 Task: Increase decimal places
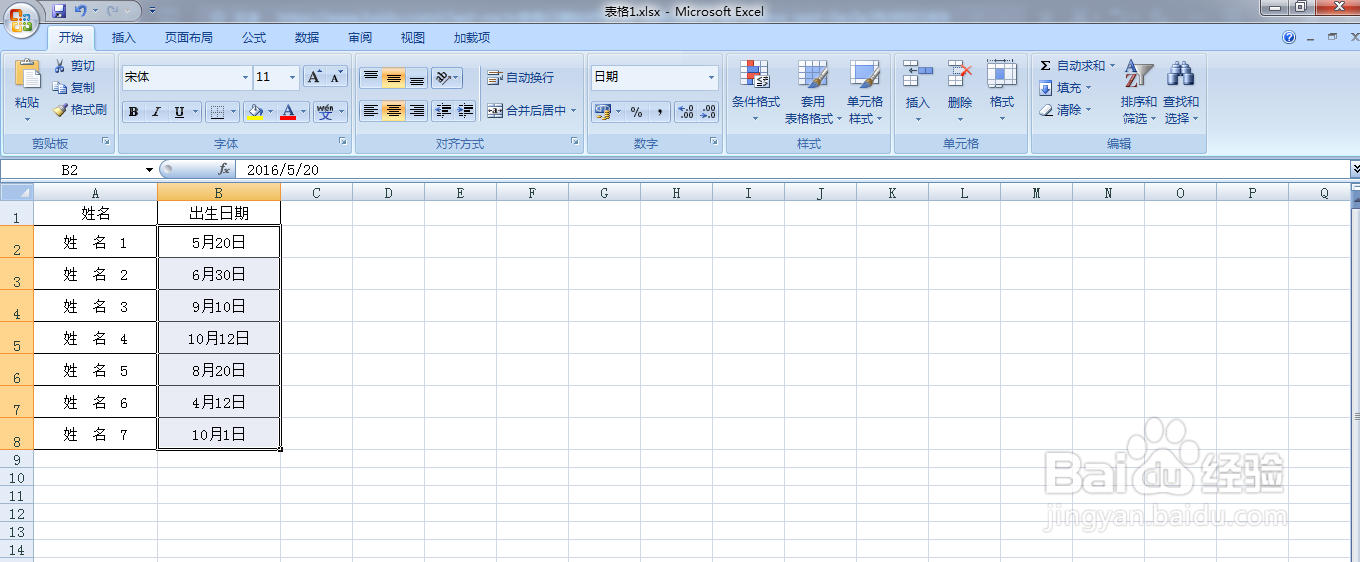686,112
